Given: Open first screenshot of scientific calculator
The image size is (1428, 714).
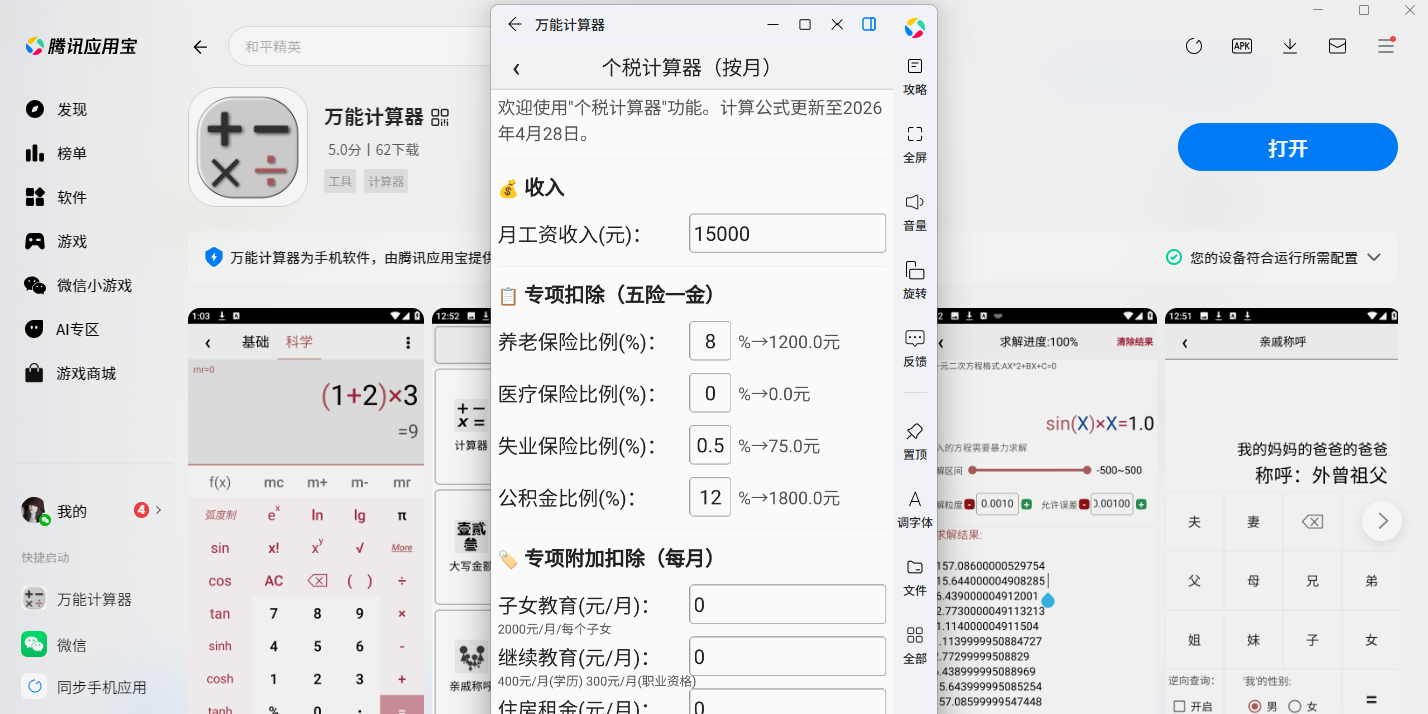Looking at the screenshot, I should pyautogui.click(x=306, y=511).
